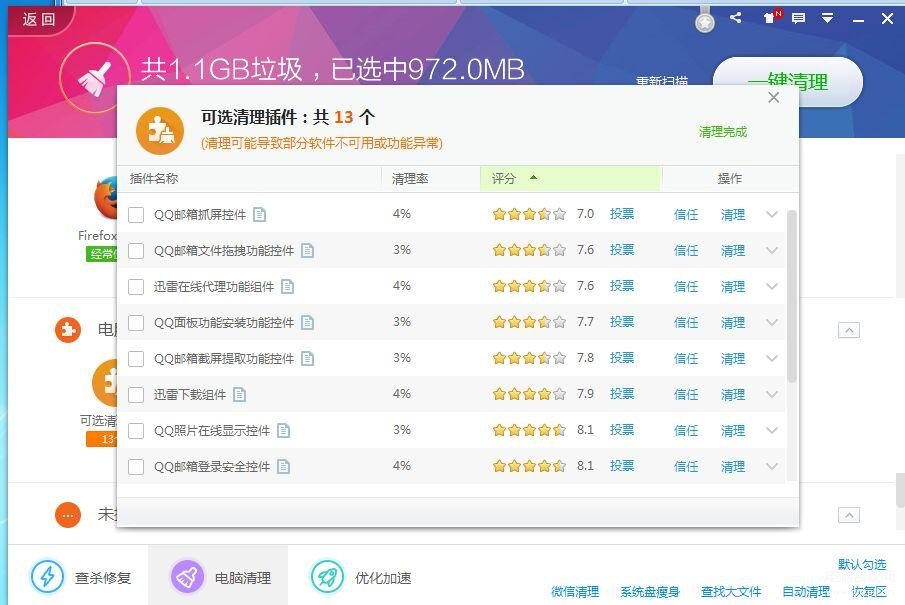Open details icon next to QQ邮箱登录安全控件
This screenshot has height=605, width=905.
pos(283,466)
